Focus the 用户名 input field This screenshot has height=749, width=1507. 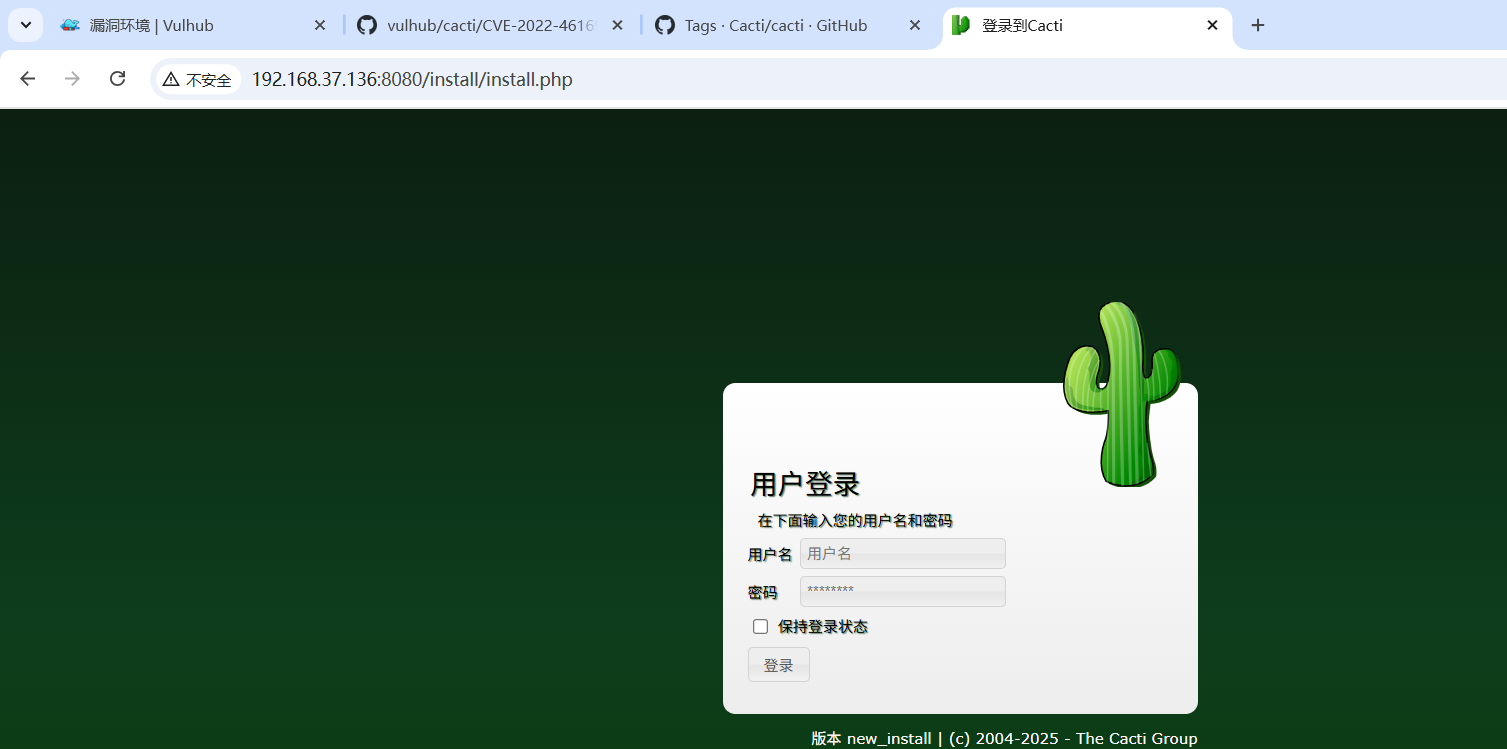tap(903, 553)
